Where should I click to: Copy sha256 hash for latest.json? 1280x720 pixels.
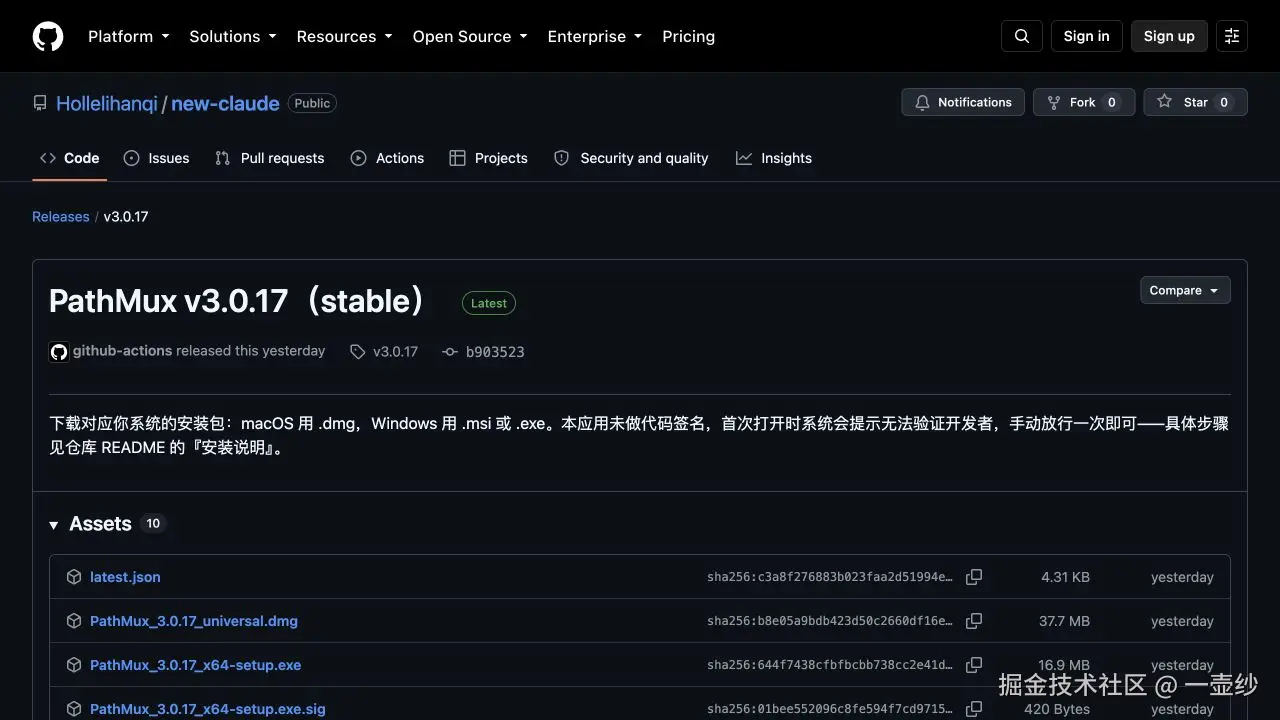[x=974, y=577]
